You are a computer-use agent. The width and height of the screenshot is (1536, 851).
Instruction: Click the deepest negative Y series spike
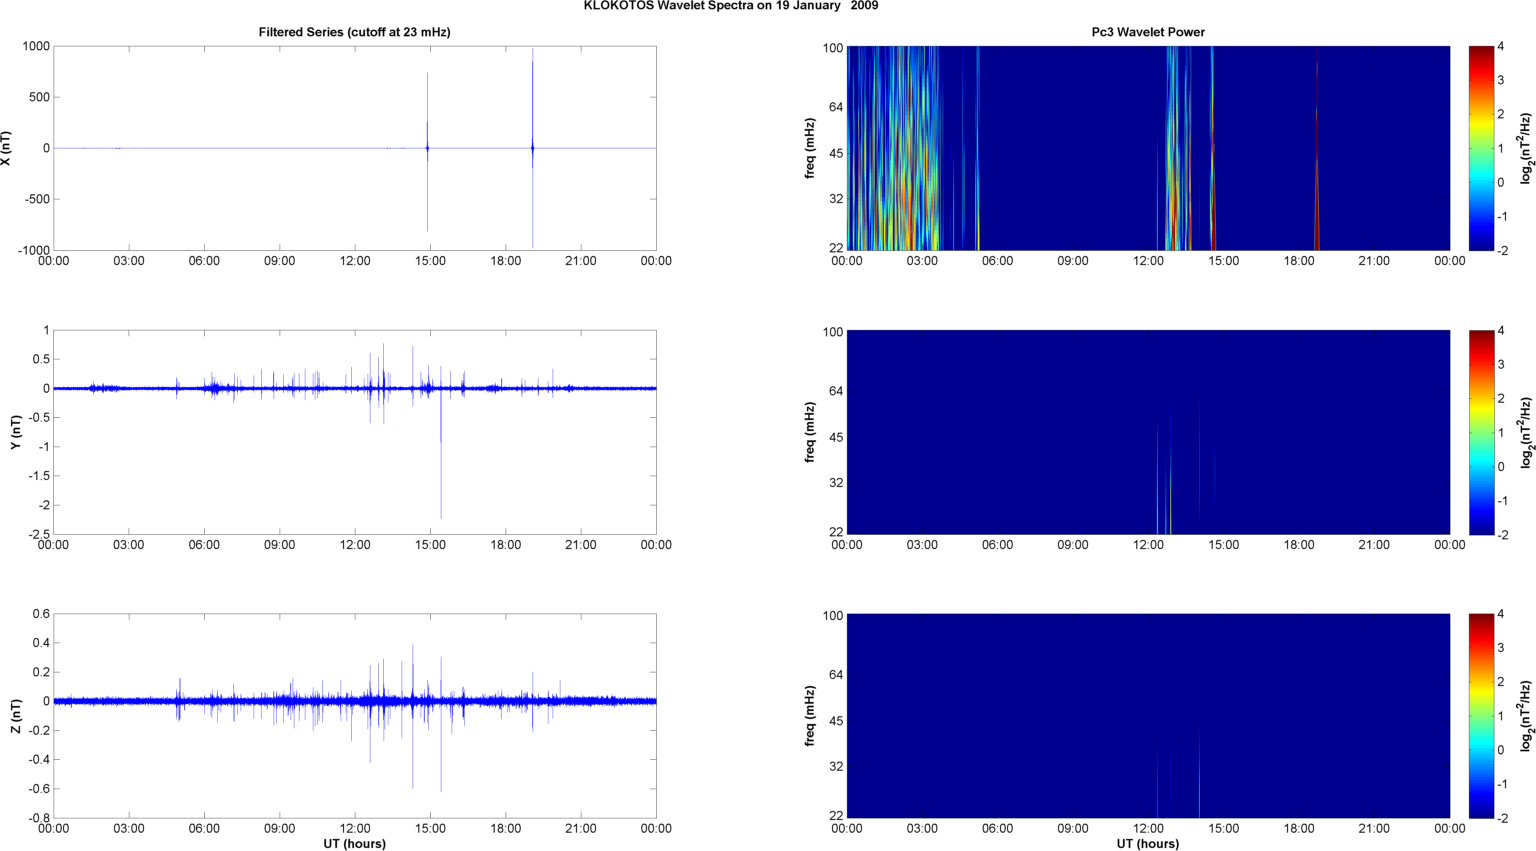441,480
